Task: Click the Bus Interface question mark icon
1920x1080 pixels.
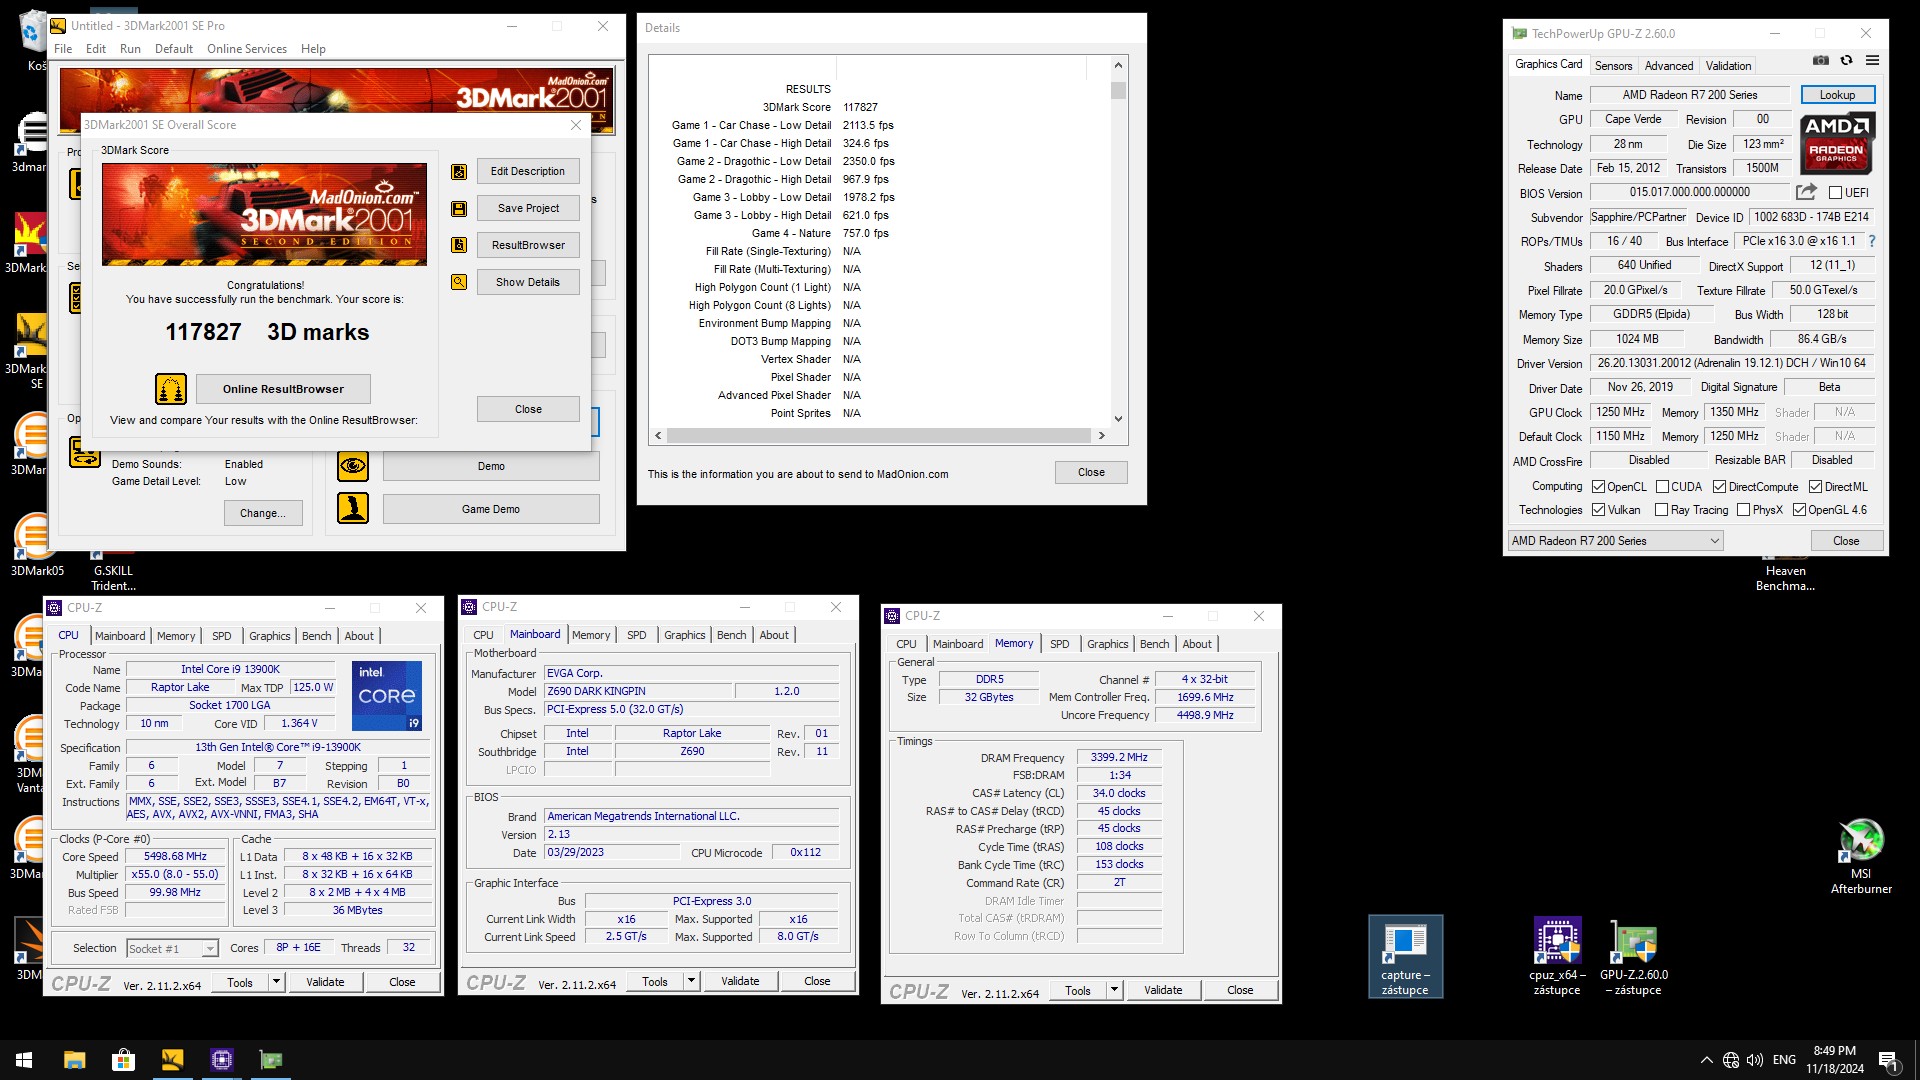Action: coord(1872,241)
